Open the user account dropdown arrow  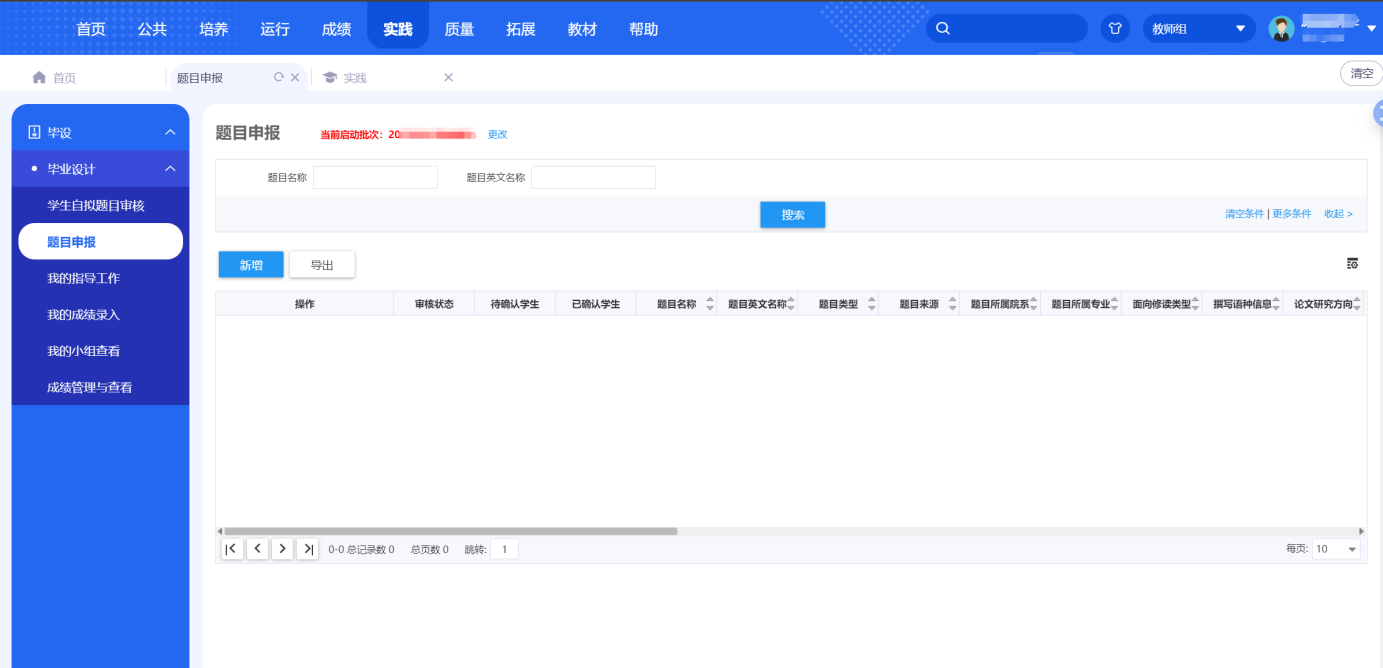(x=1371, y=29)
